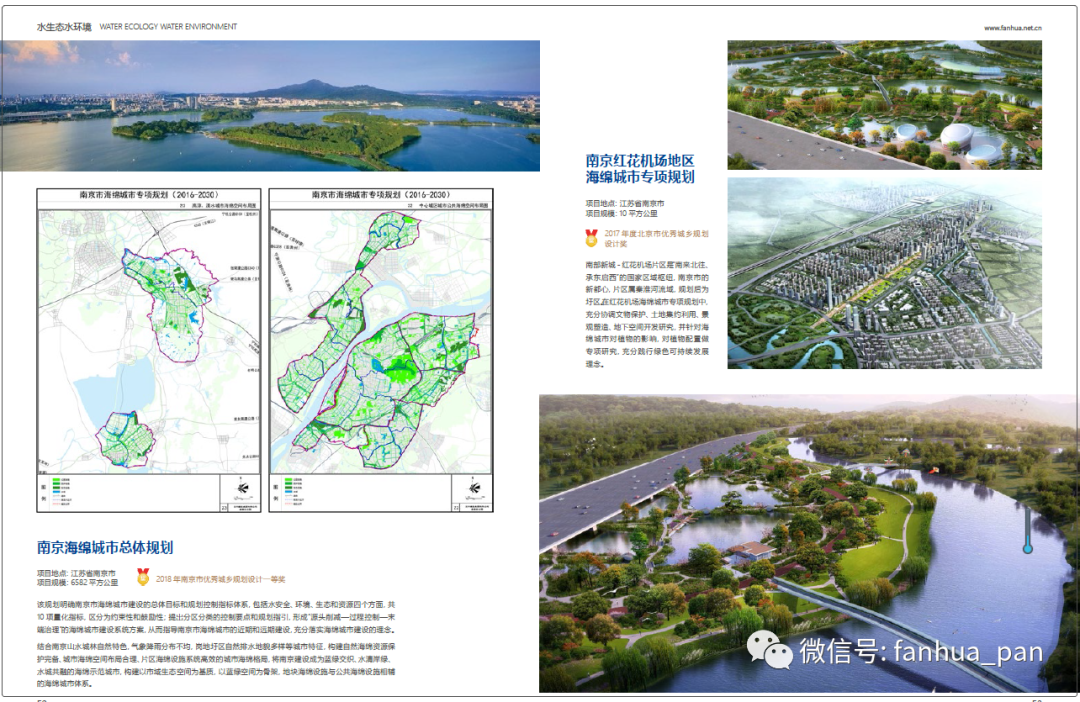Select the 南京海绵城市总体规划 heading

[x=105, y=547]
